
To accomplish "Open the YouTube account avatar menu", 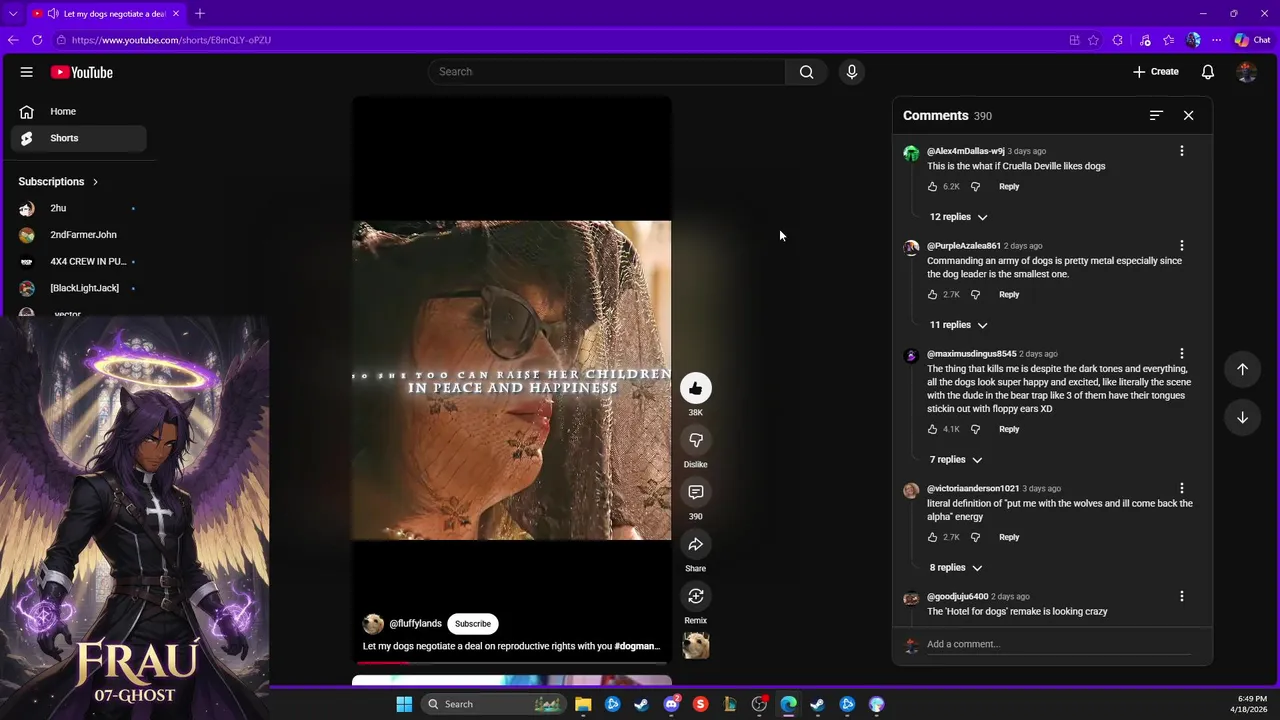I will coord(1246,72).
